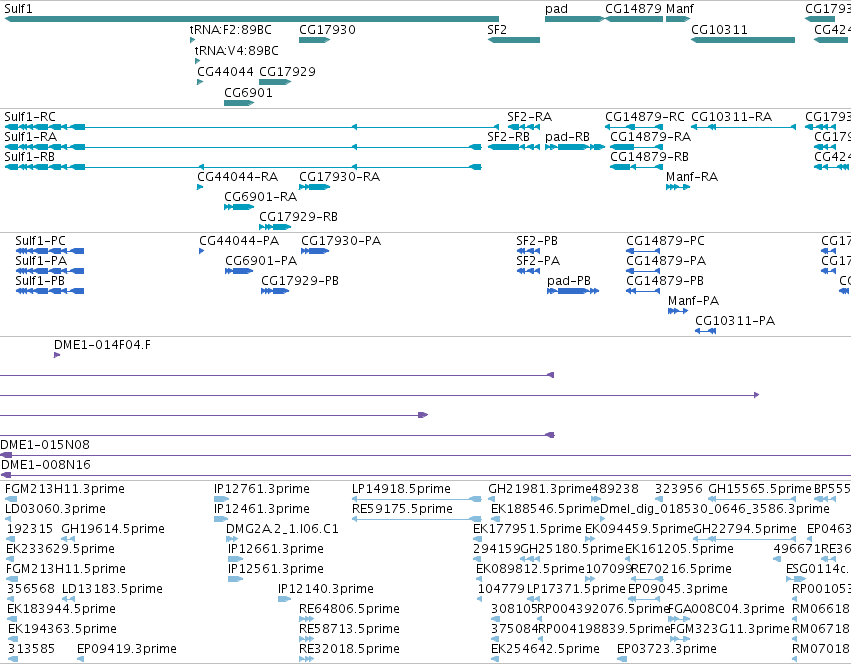
Task: Select the pad gene glyph
Action: point(575,19)
